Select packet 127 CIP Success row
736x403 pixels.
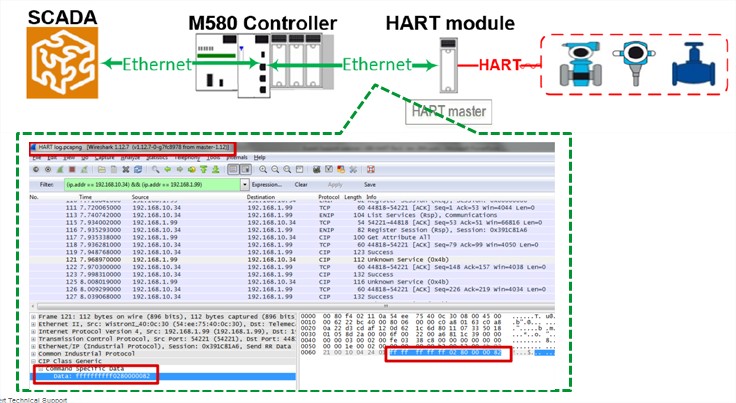(291, 297)
